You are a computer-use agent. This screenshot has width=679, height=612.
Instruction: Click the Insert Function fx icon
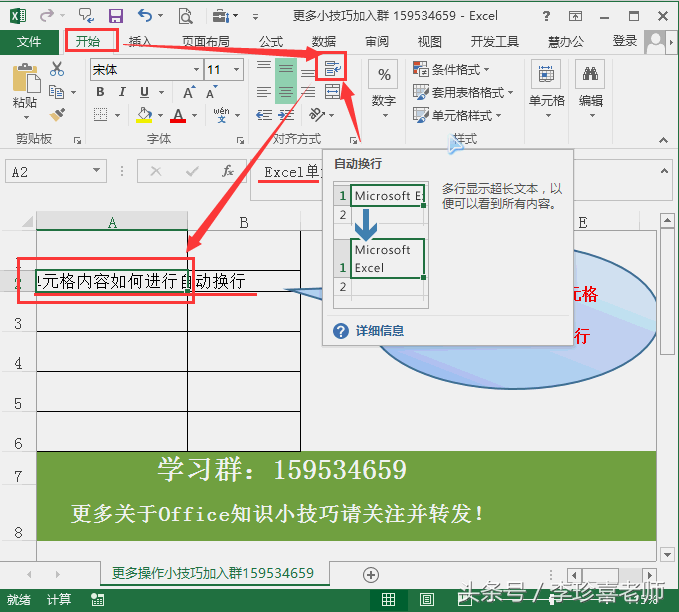[228, 172]
